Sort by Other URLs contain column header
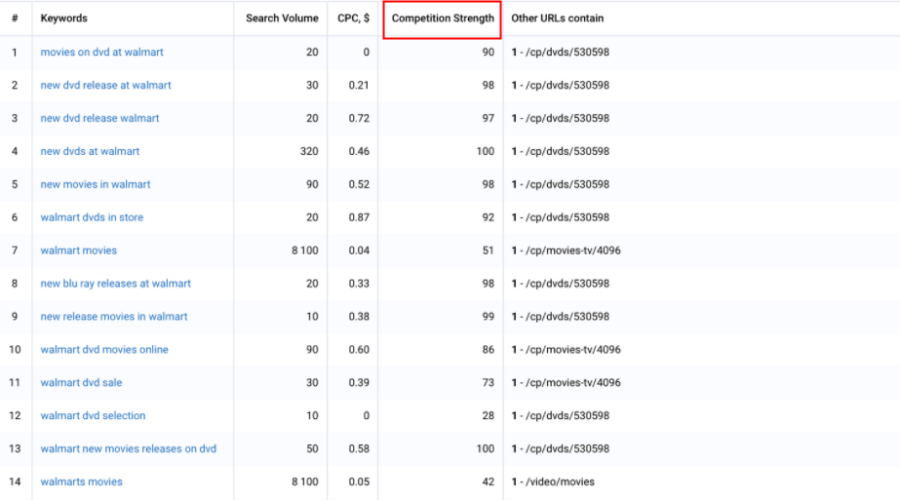 pyautogui.click(x=557, y=18)
